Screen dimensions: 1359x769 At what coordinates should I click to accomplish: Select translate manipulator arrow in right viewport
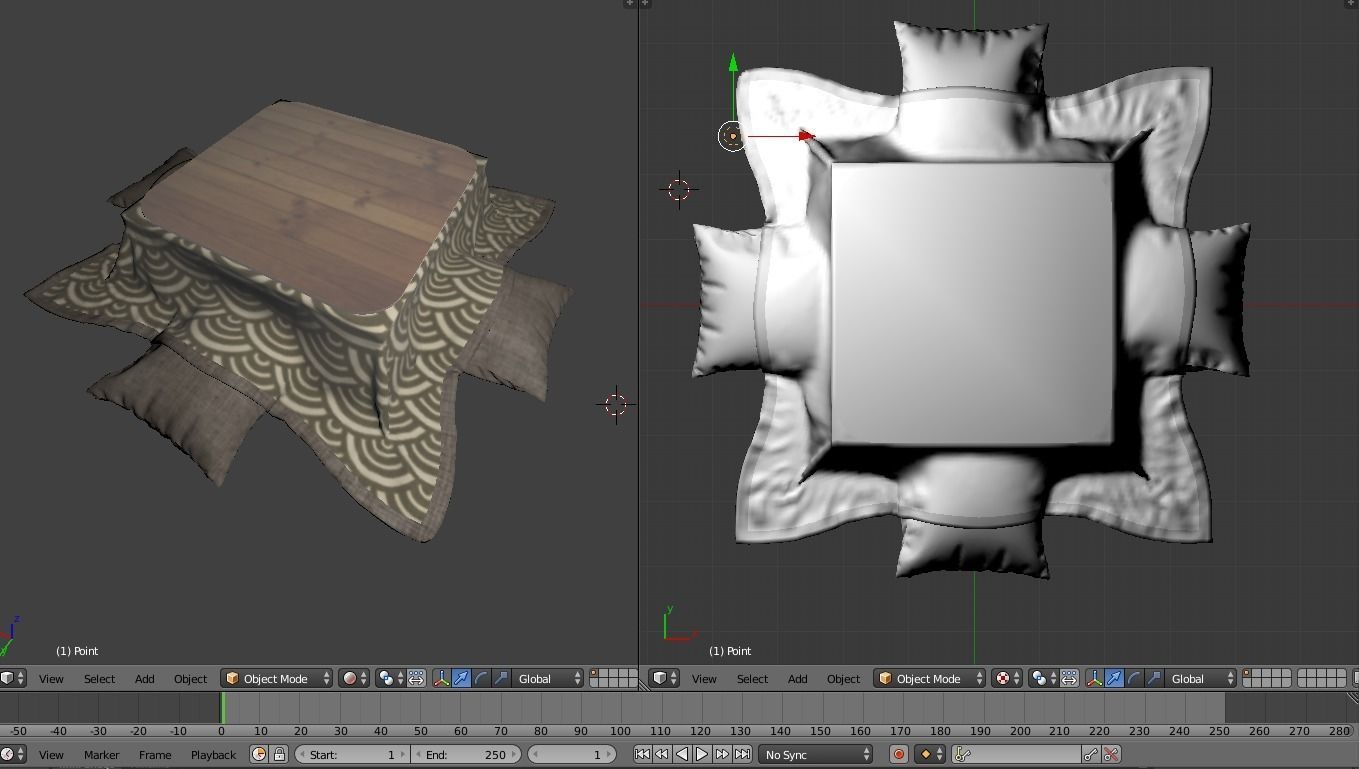point(1114,678)
